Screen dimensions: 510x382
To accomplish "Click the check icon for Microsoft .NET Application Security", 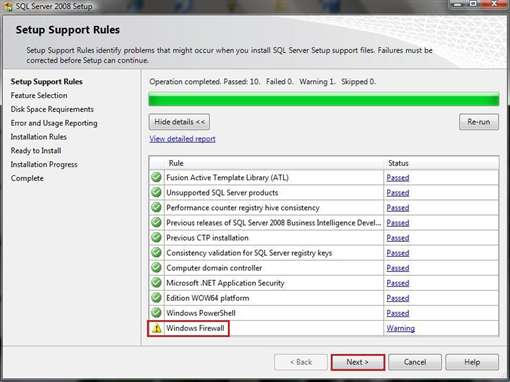I will (156, 283).
